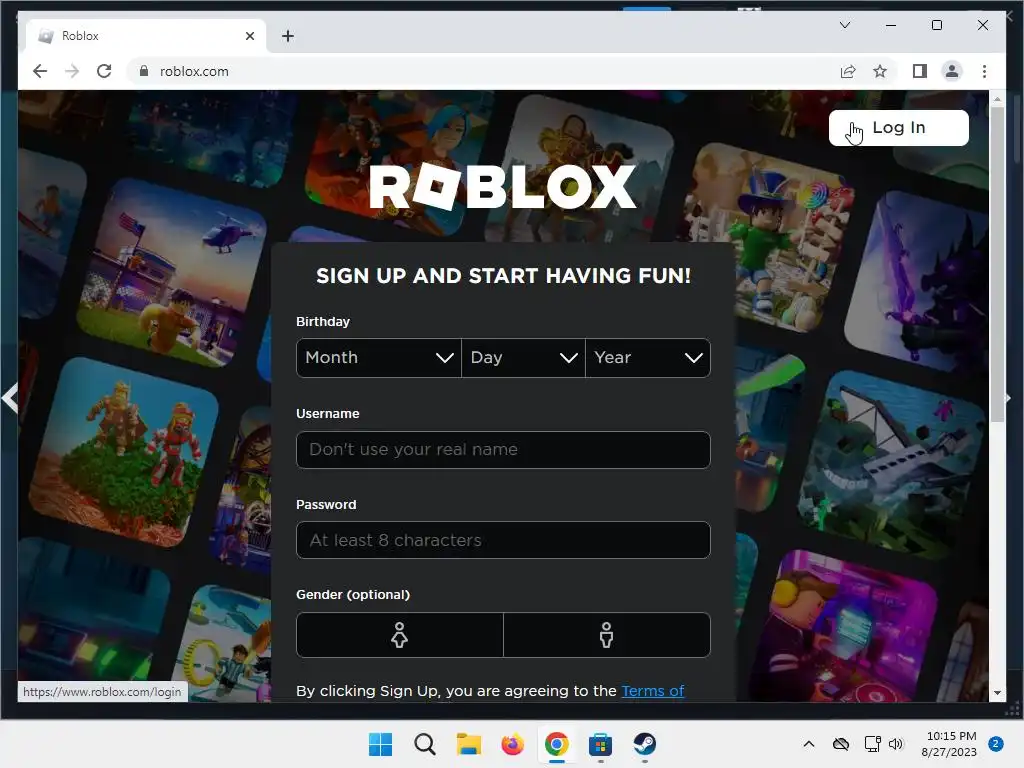Screen dimensions: 1024x768
Task: Minimize the Chrome window
Action: coord(891,25)
